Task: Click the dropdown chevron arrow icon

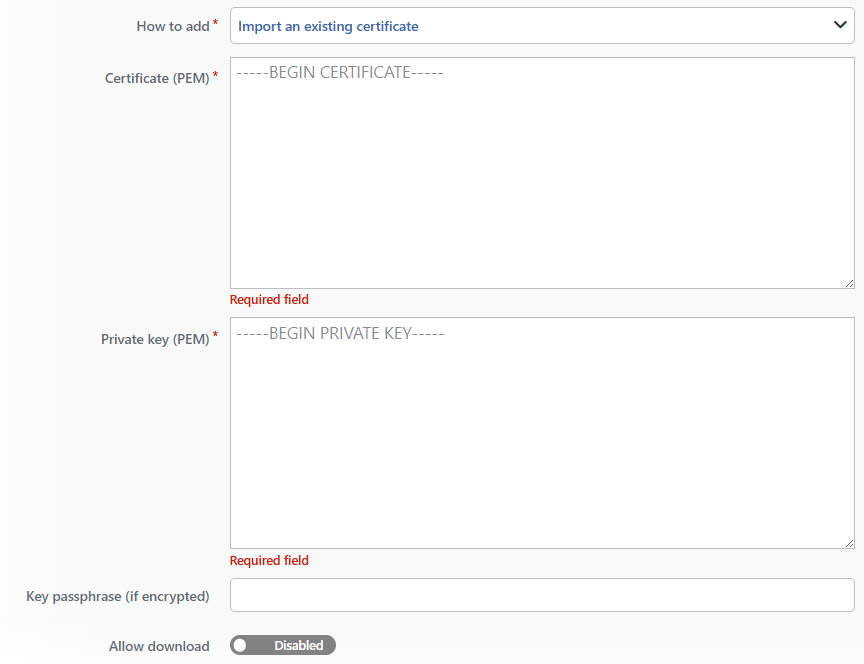Action: pos(840,25)
